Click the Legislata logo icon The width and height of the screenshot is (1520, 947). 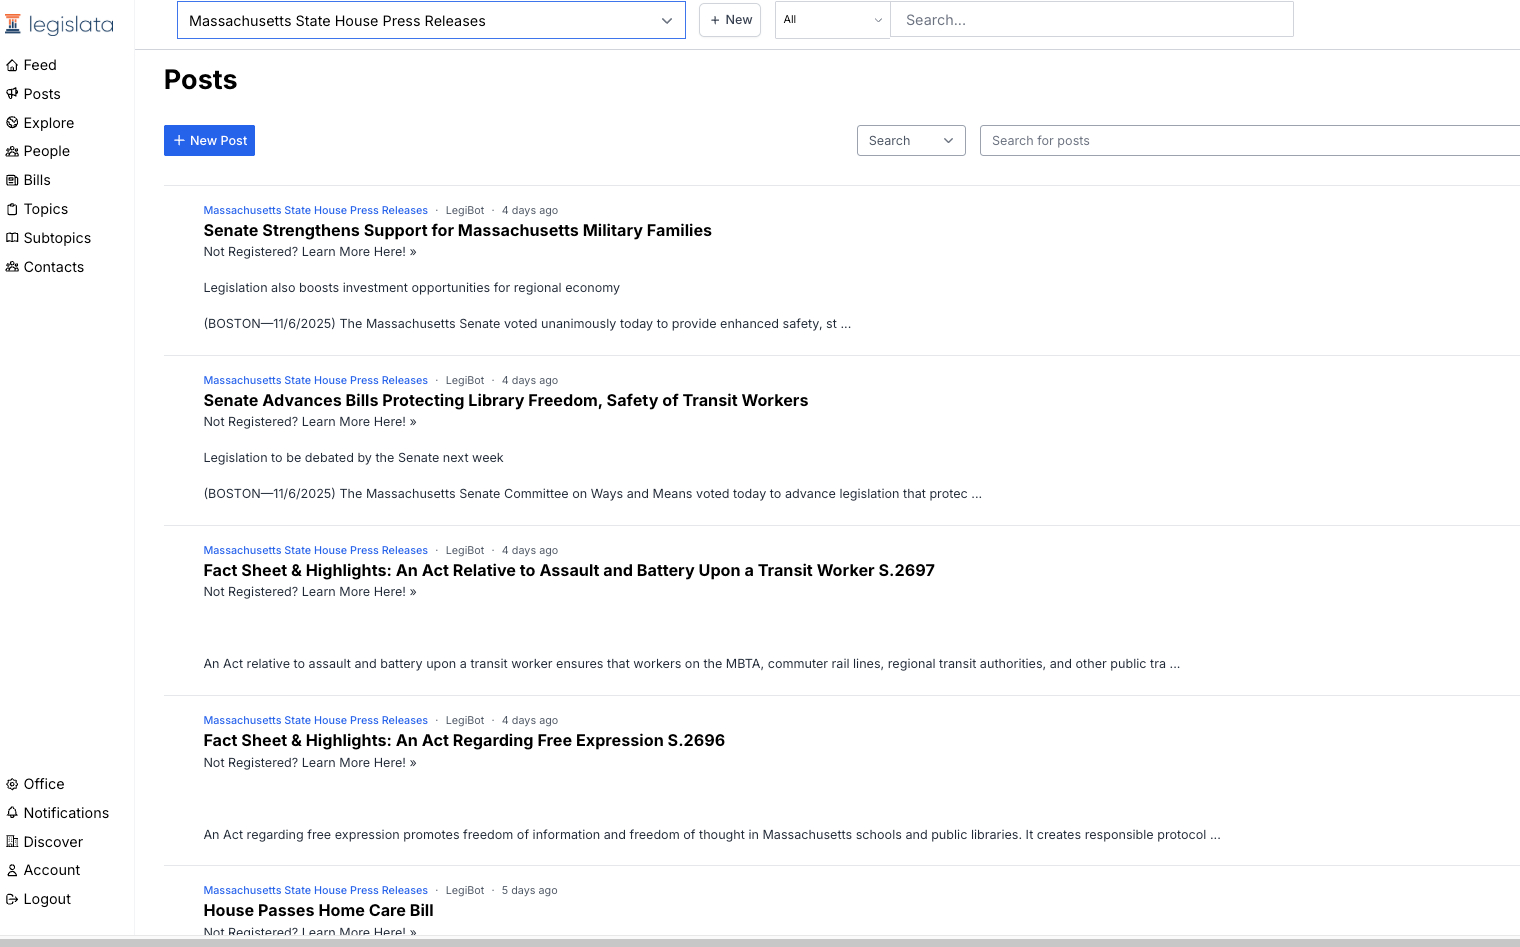(13, 25)
